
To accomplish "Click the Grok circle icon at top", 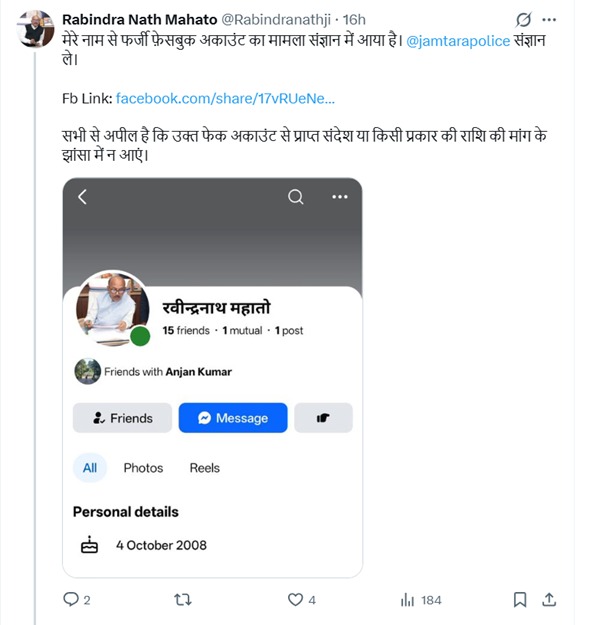I will (x=522, y=20).
